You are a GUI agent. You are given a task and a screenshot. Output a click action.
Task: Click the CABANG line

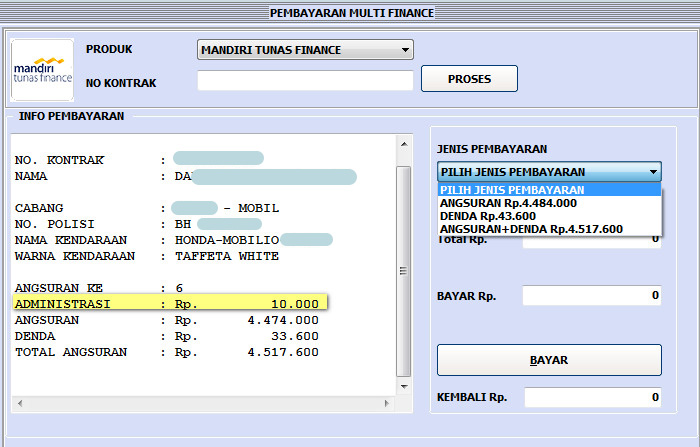[147, 208]
